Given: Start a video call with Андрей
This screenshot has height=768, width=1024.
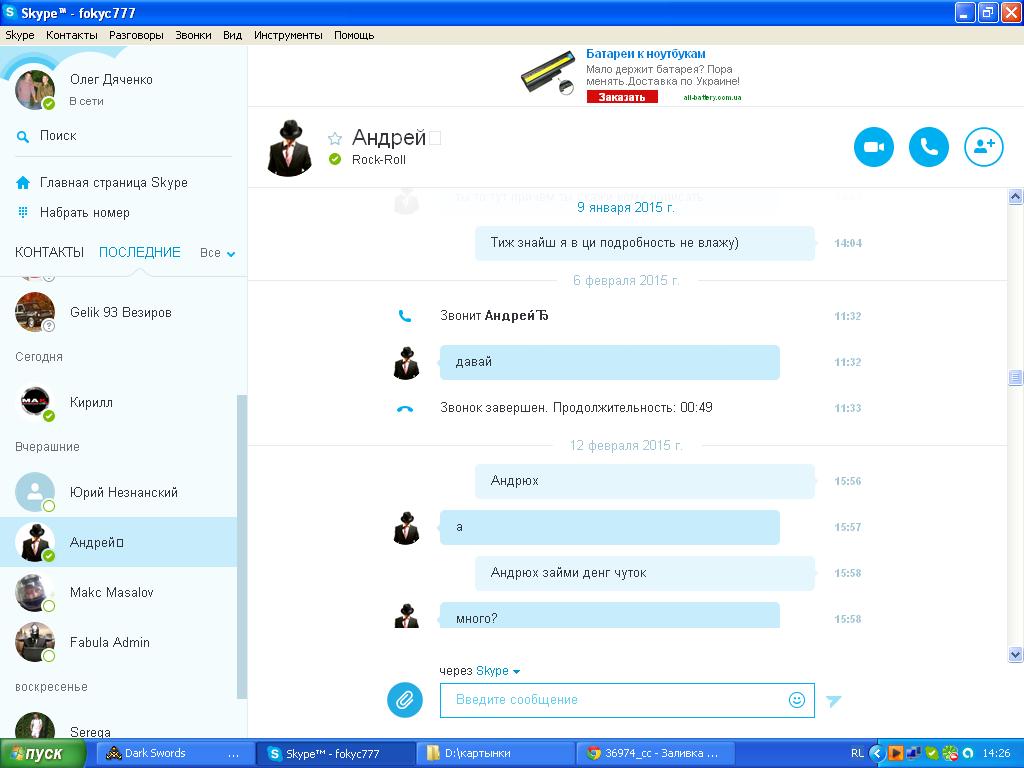Looking at the screenshot, I should [874, 147].
